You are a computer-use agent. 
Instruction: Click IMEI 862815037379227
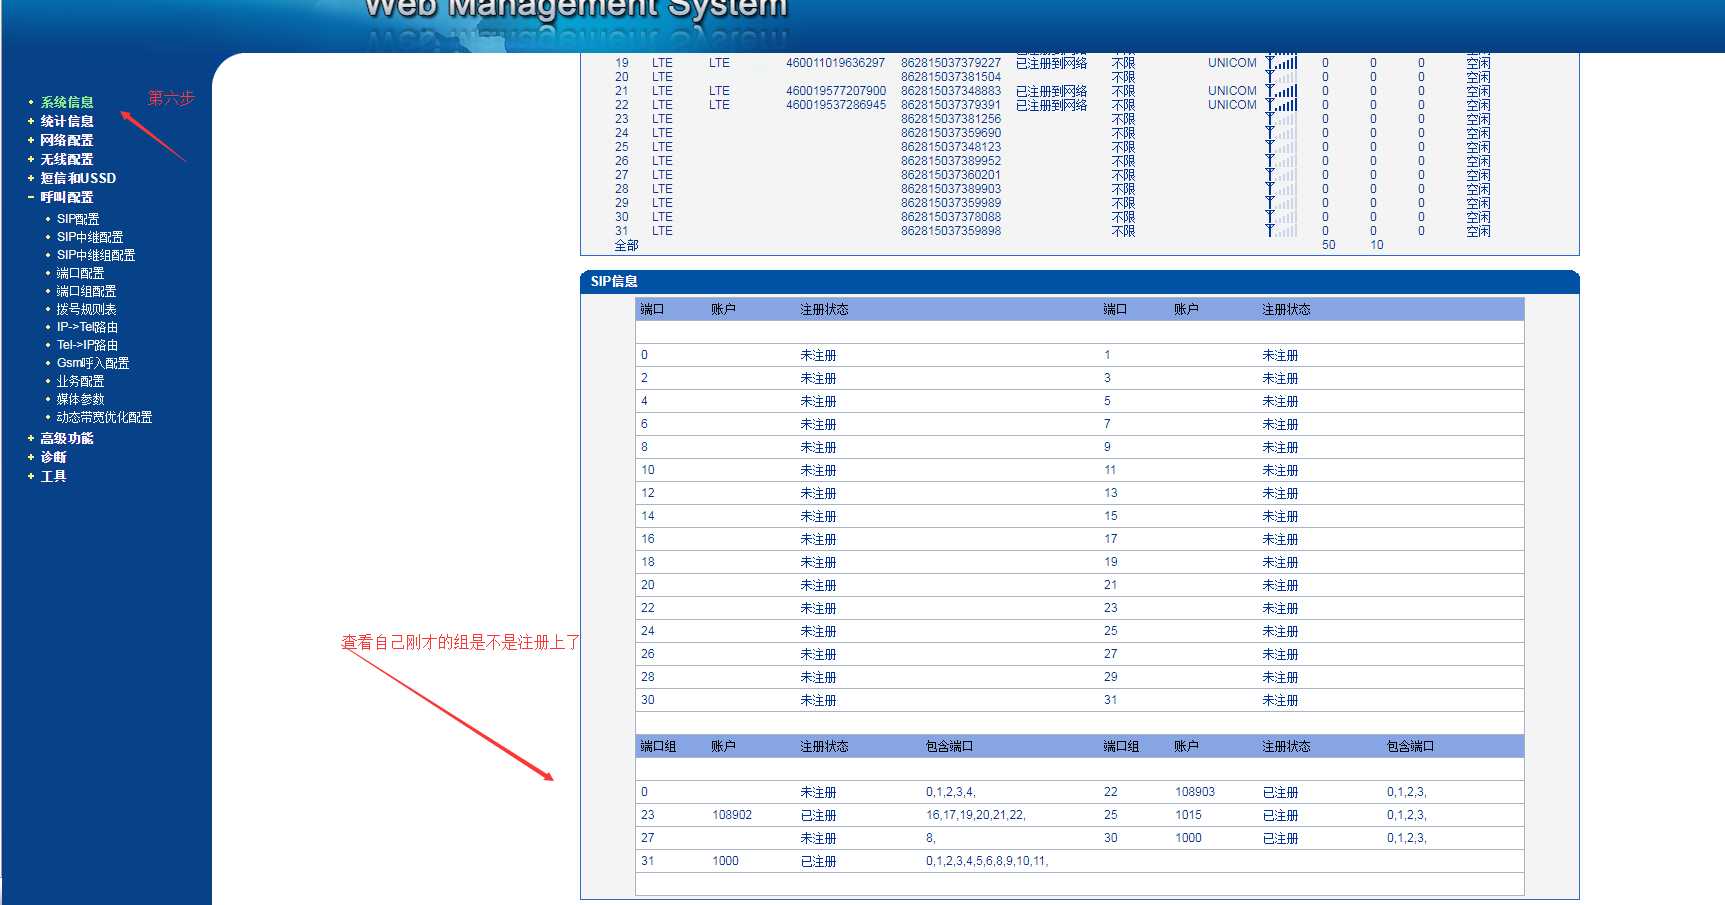(950, 63)
